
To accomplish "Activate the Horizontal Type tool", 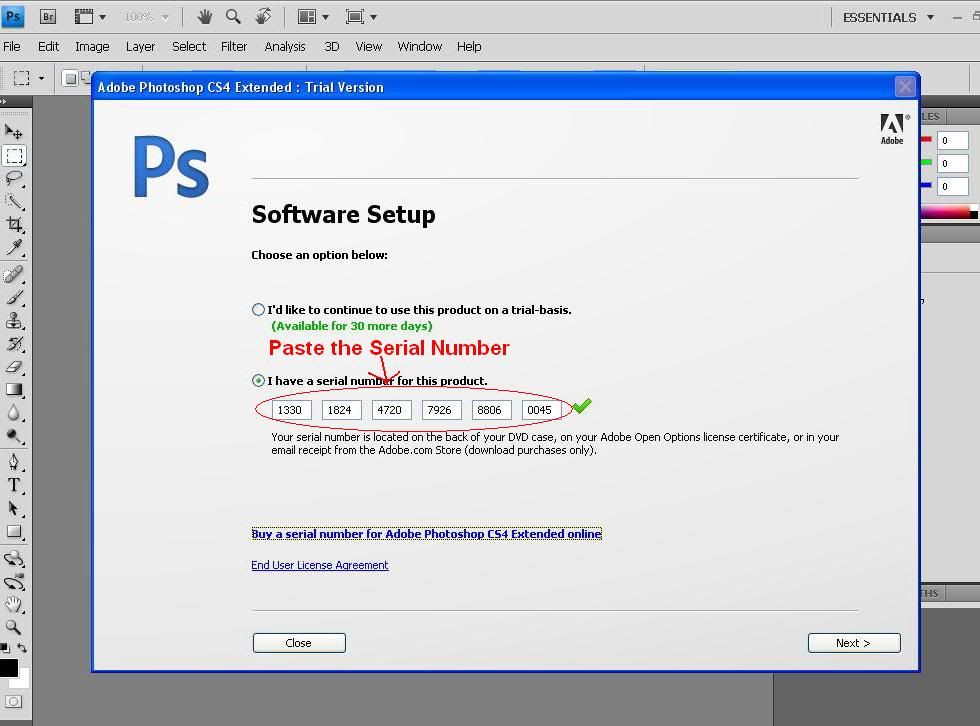I will click(x=14, y=485).
